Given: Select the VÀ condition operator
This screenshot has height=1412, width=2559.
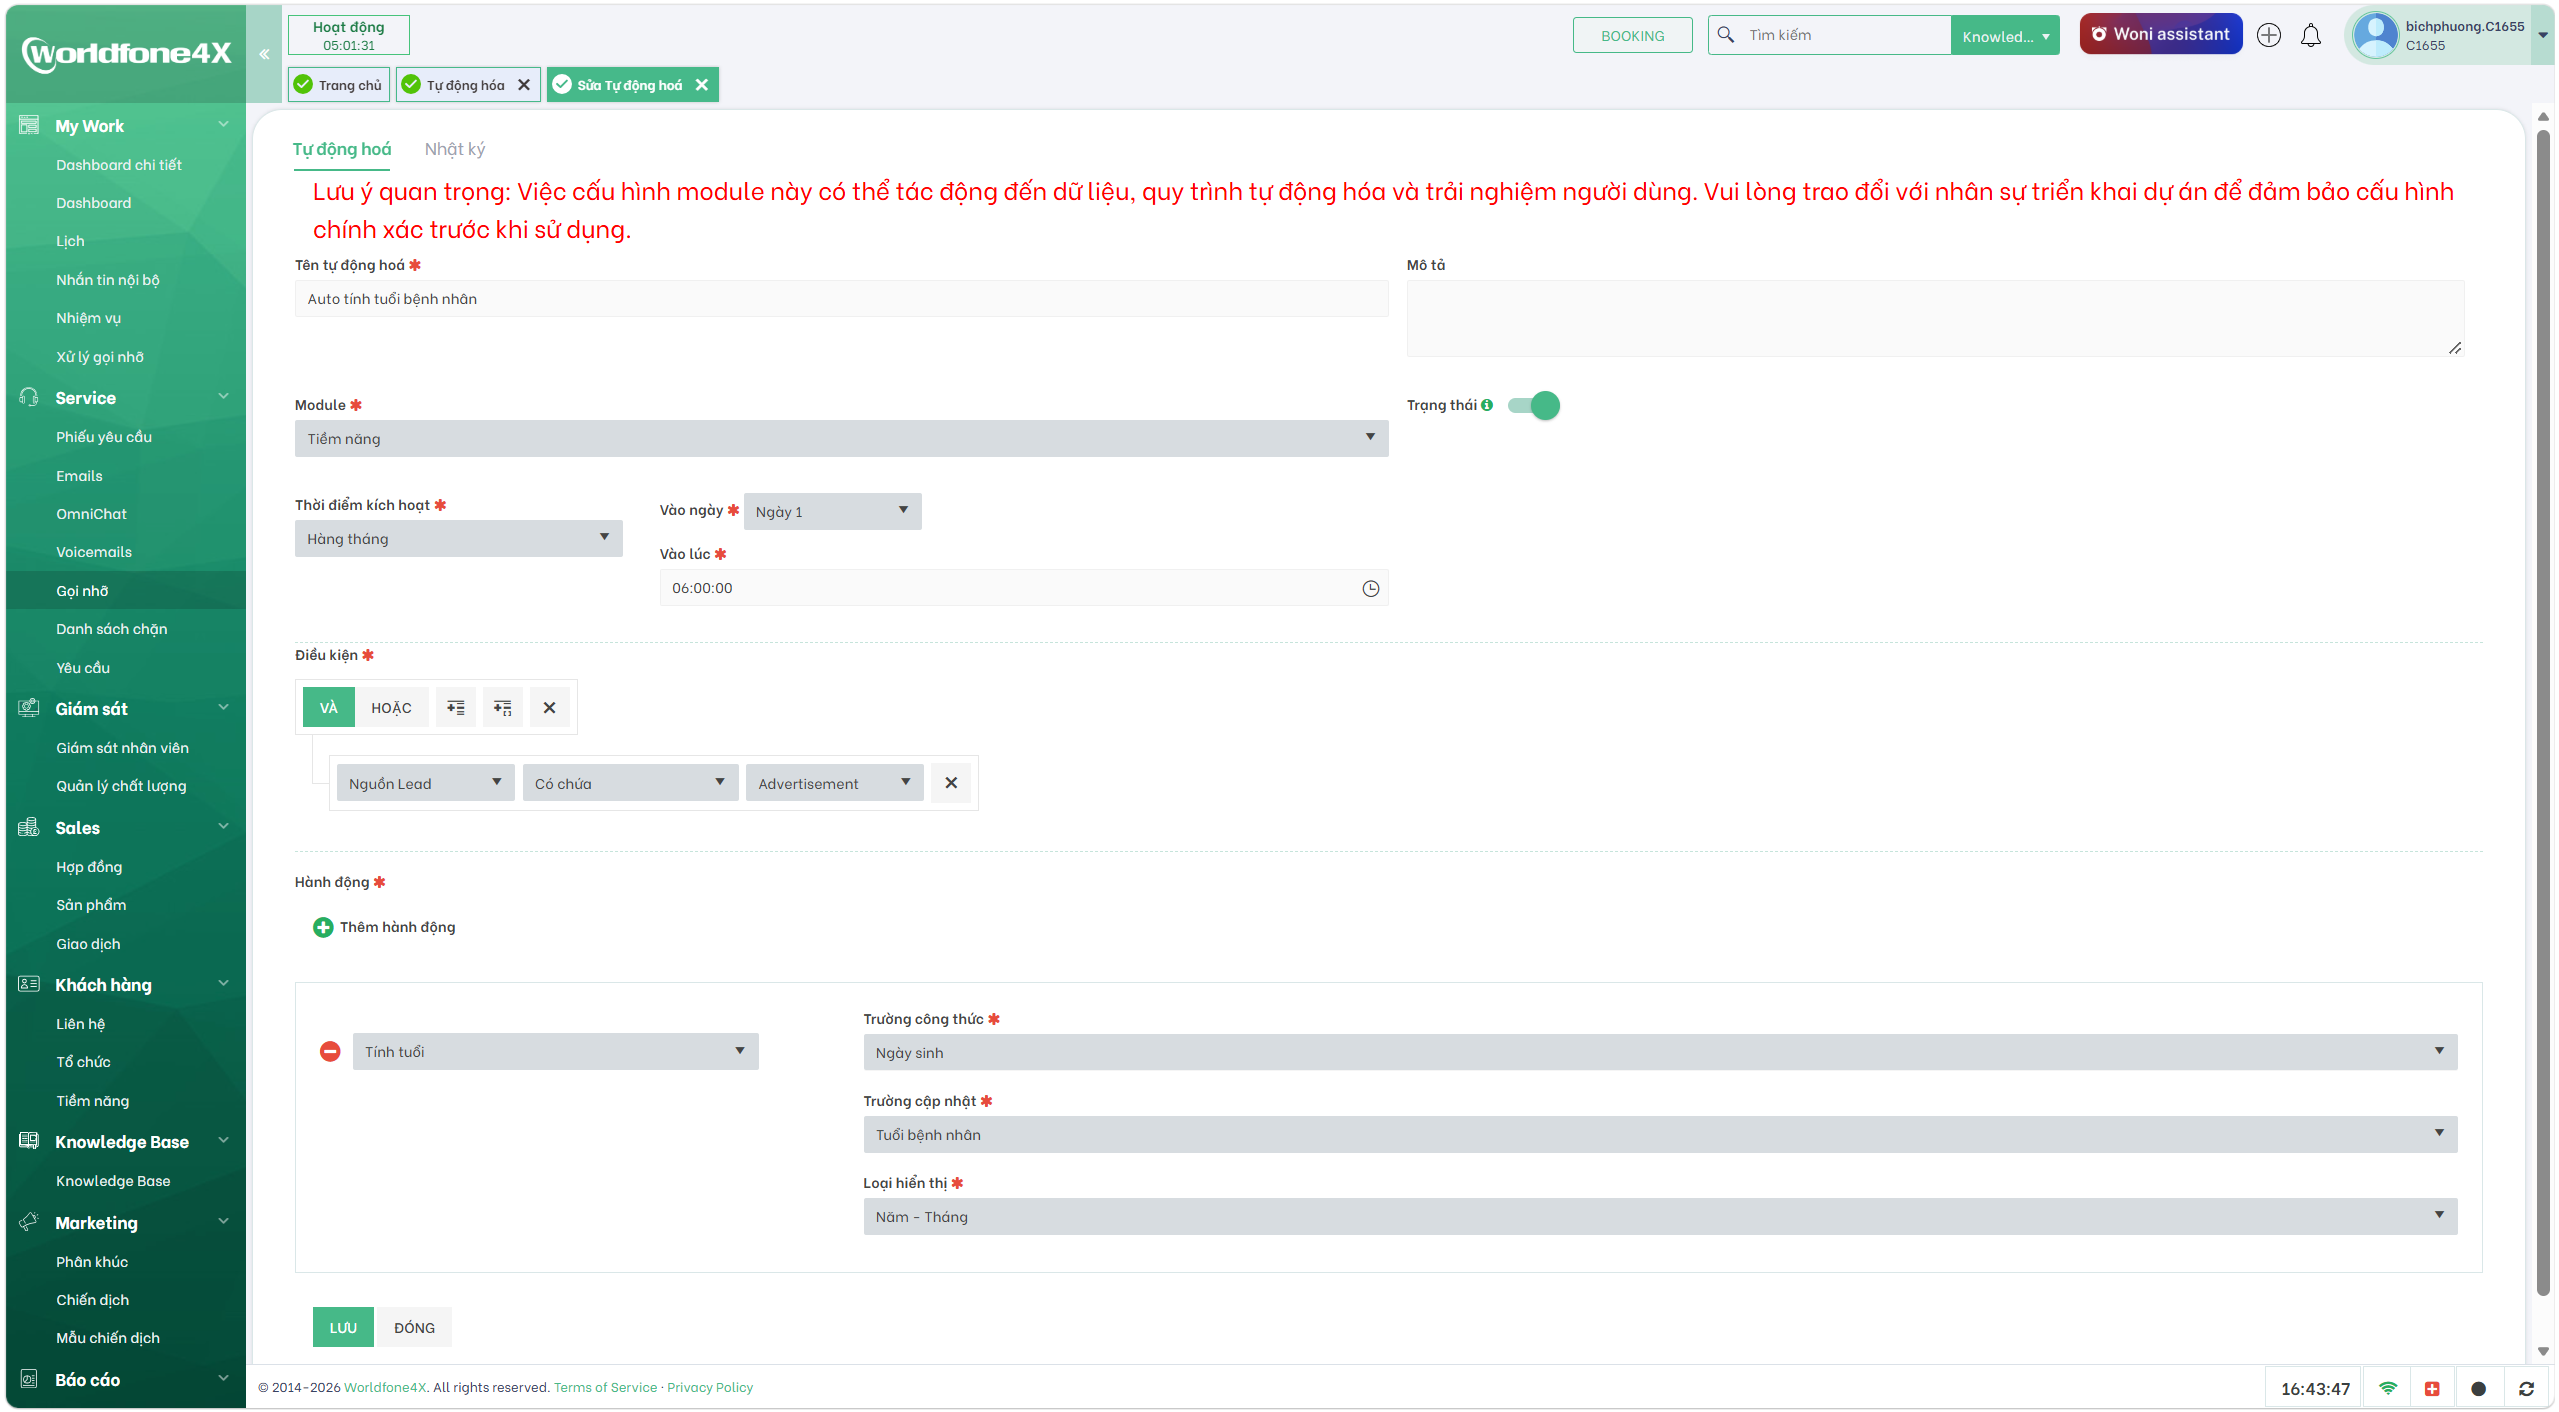Looking at the screenshot, I should click(x=329, y=707).
